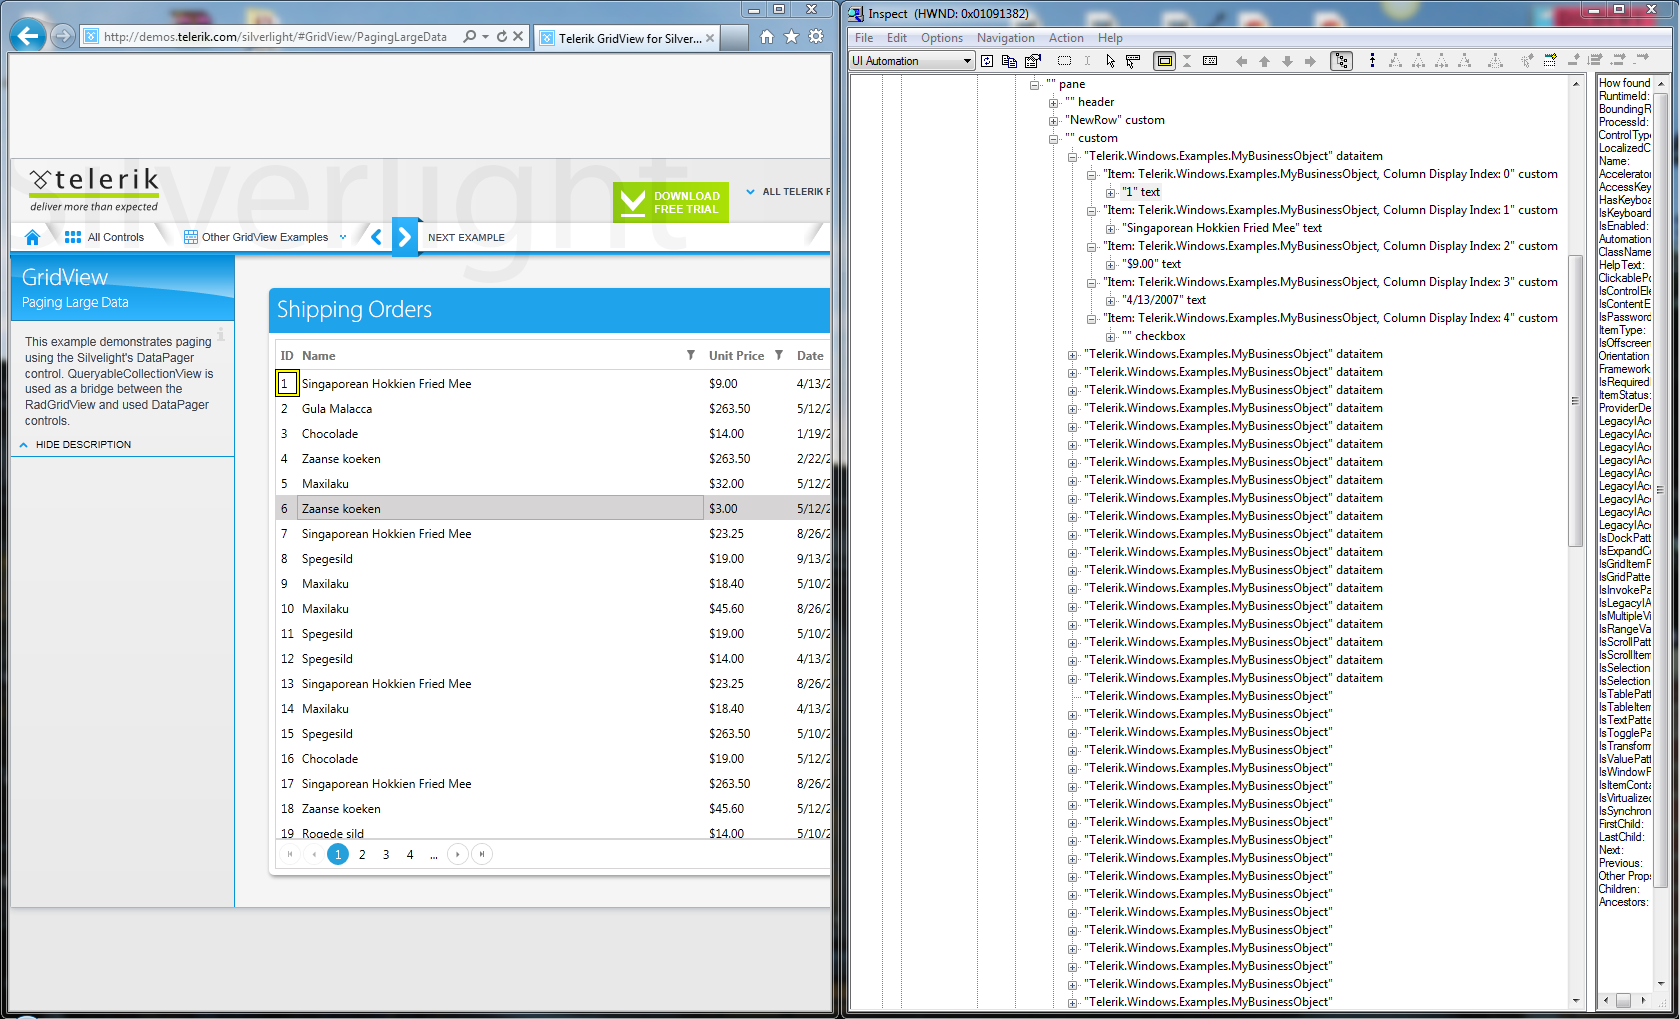1679x1019 pixels.
Task: Go to page 4 in the data pager
Action: pos(410,854)
